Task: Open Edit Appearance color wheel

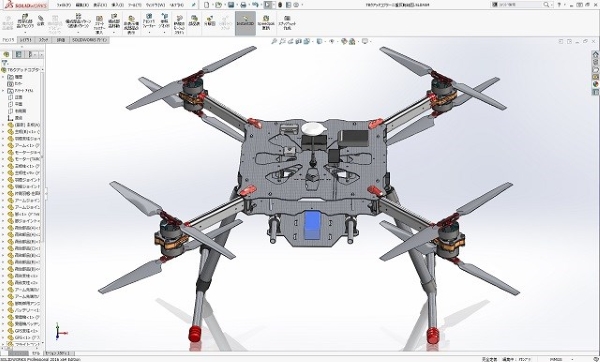Action: (344, 41)
